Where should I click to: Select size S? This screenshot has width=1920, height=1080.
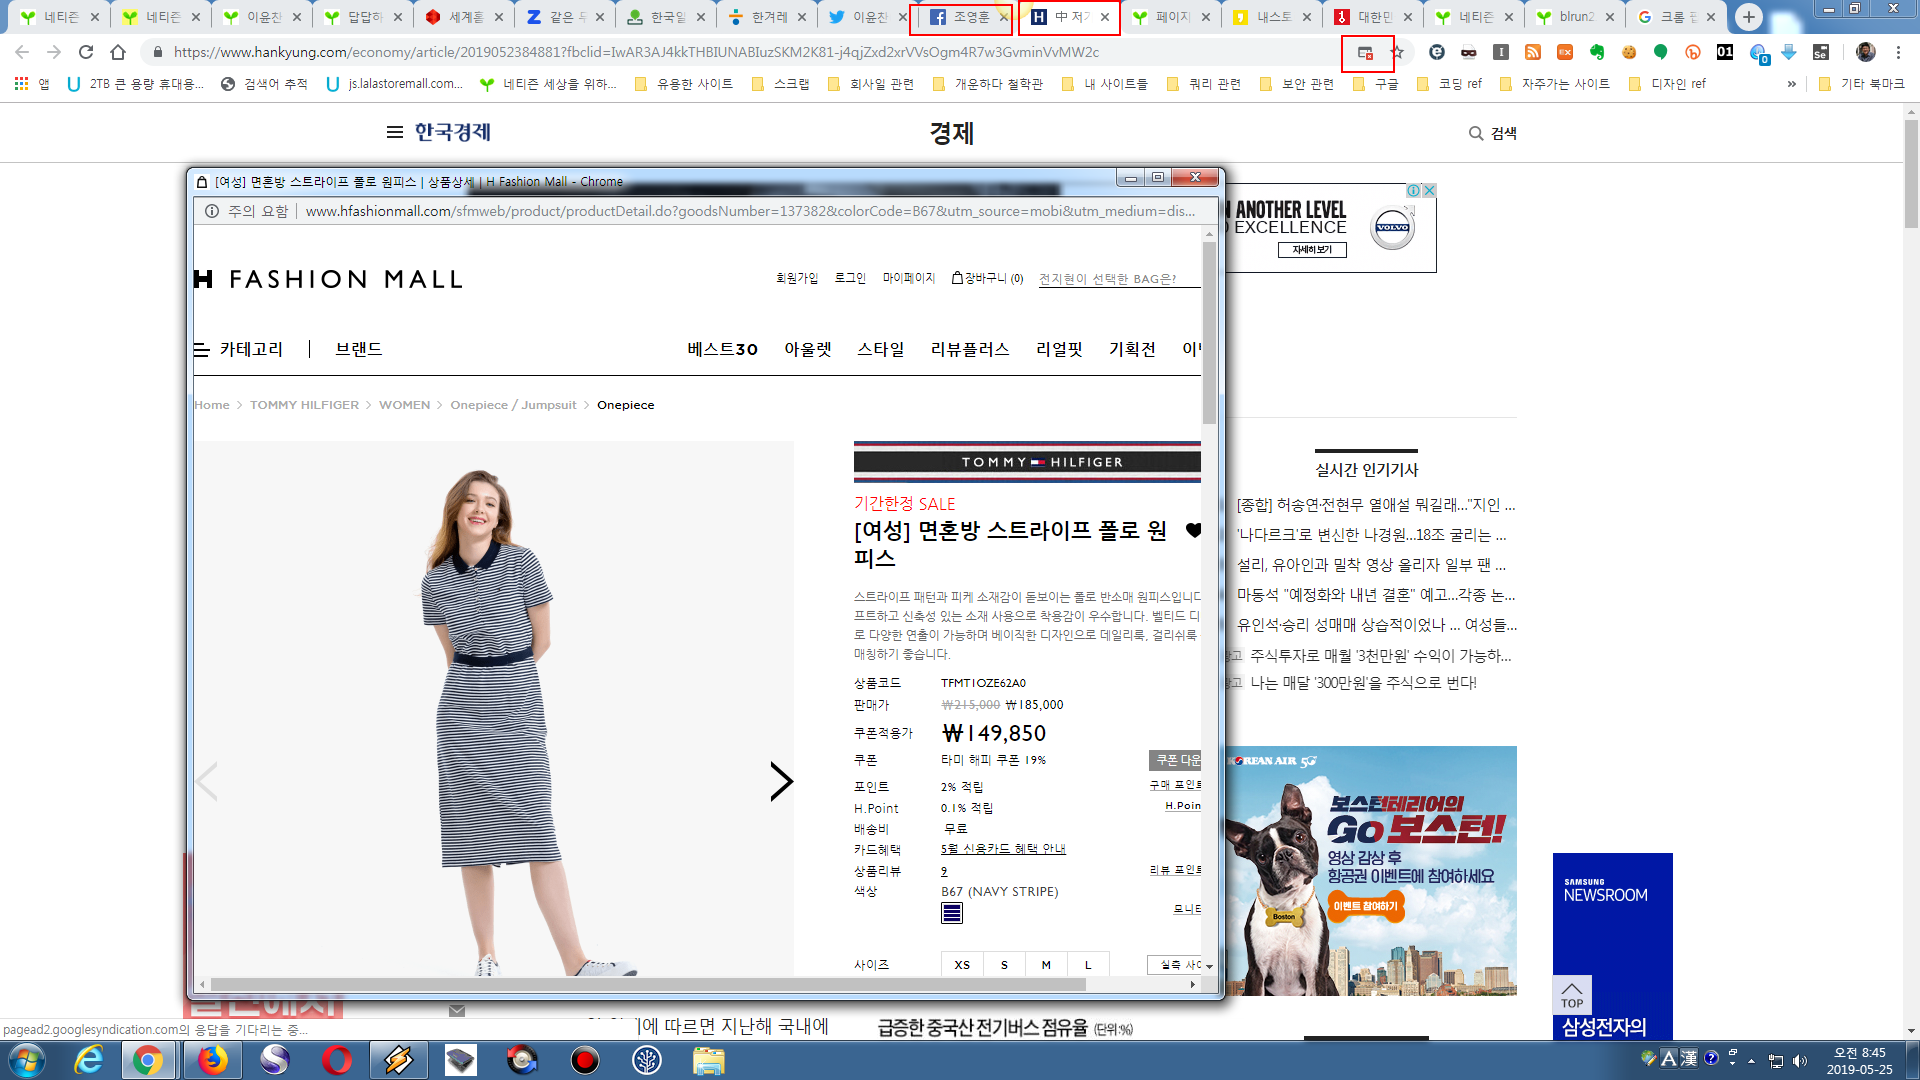[1004, 964]
